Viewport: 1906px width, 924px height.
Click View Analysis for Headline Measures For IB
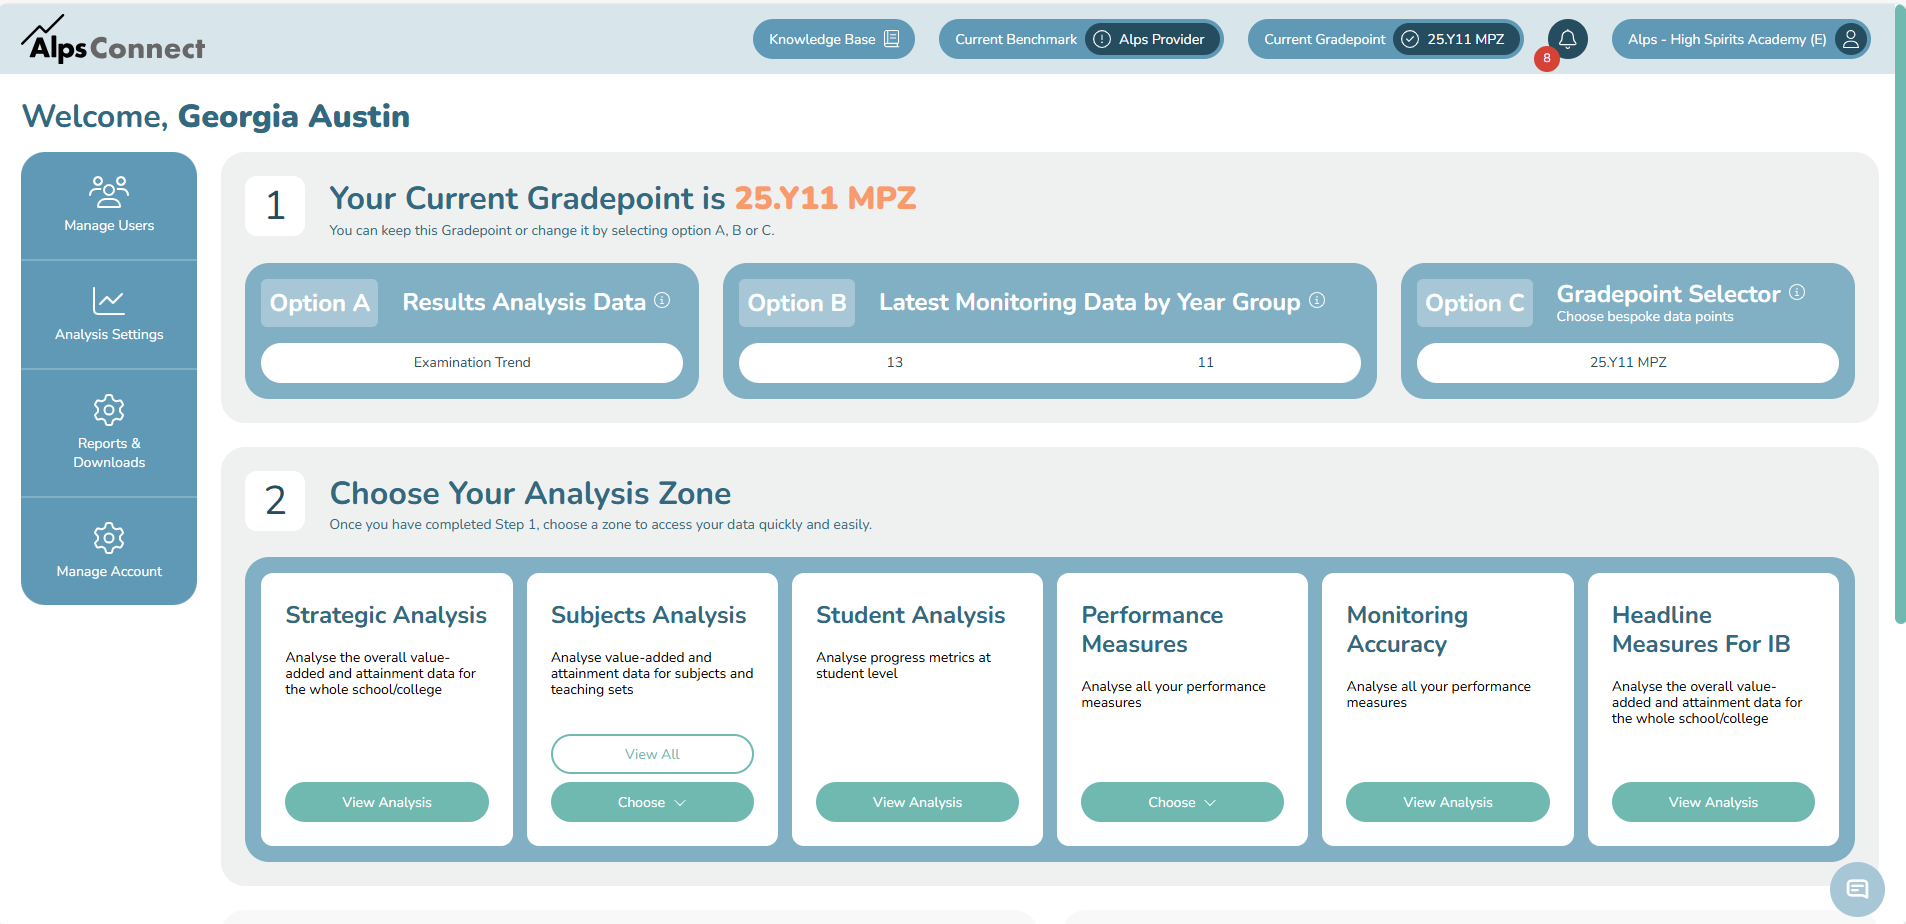pyautogui.click(x=1713, y=802)
